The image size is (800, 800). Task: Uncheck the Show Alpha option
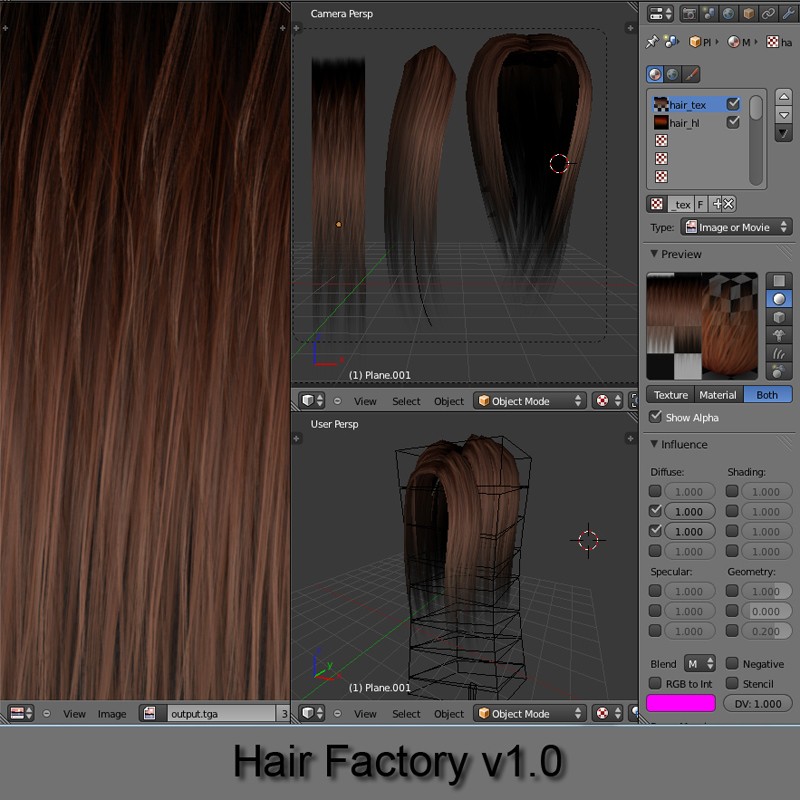click(654, 418)
